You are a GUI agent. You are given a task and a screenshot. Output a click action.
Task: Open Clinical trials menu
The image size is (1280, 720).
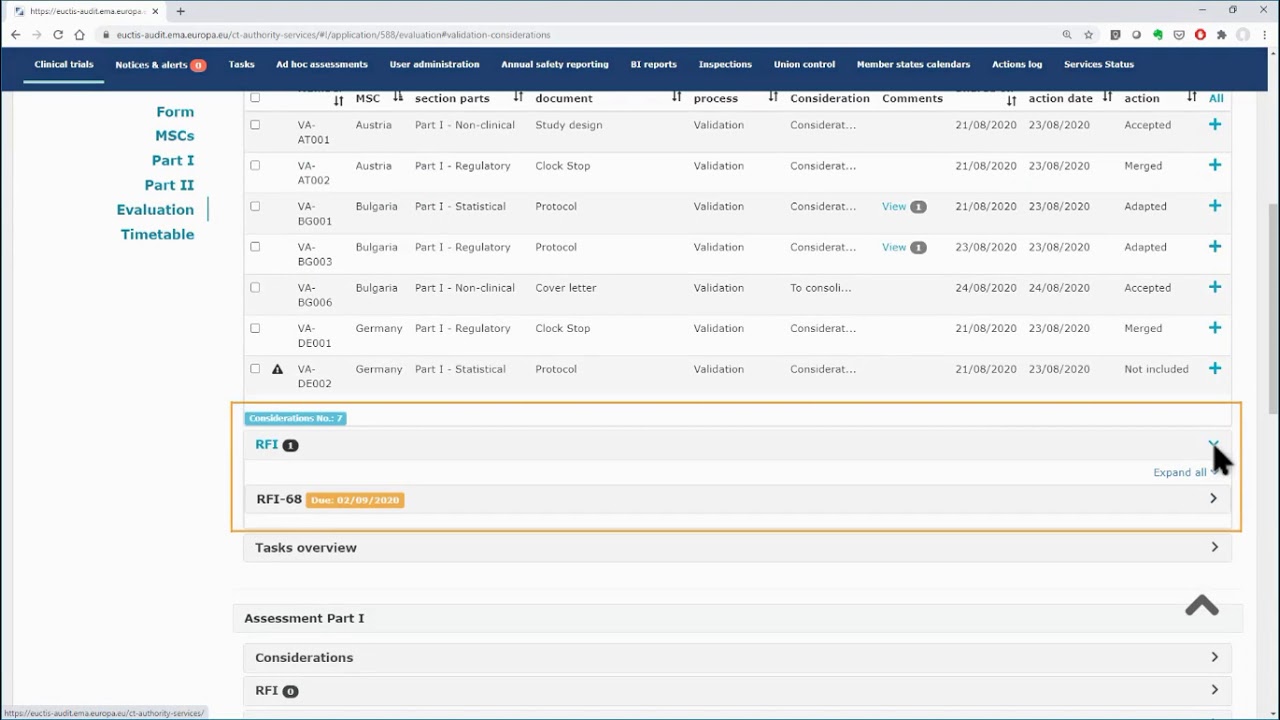click(64, 64)
